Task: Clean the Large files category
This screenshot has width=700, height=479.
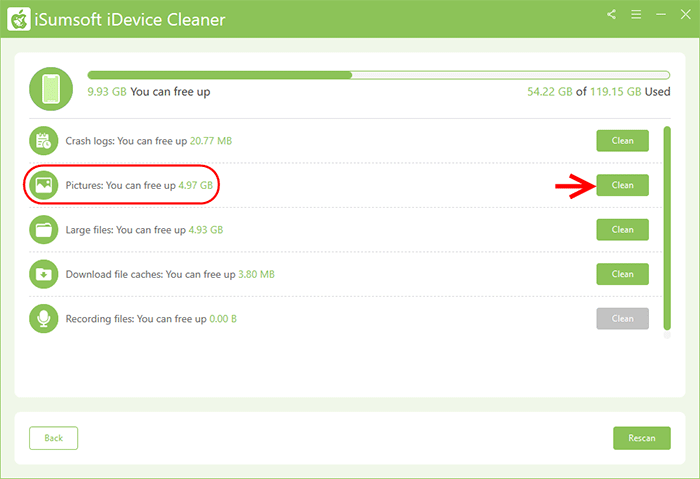Action: (622, 229)
